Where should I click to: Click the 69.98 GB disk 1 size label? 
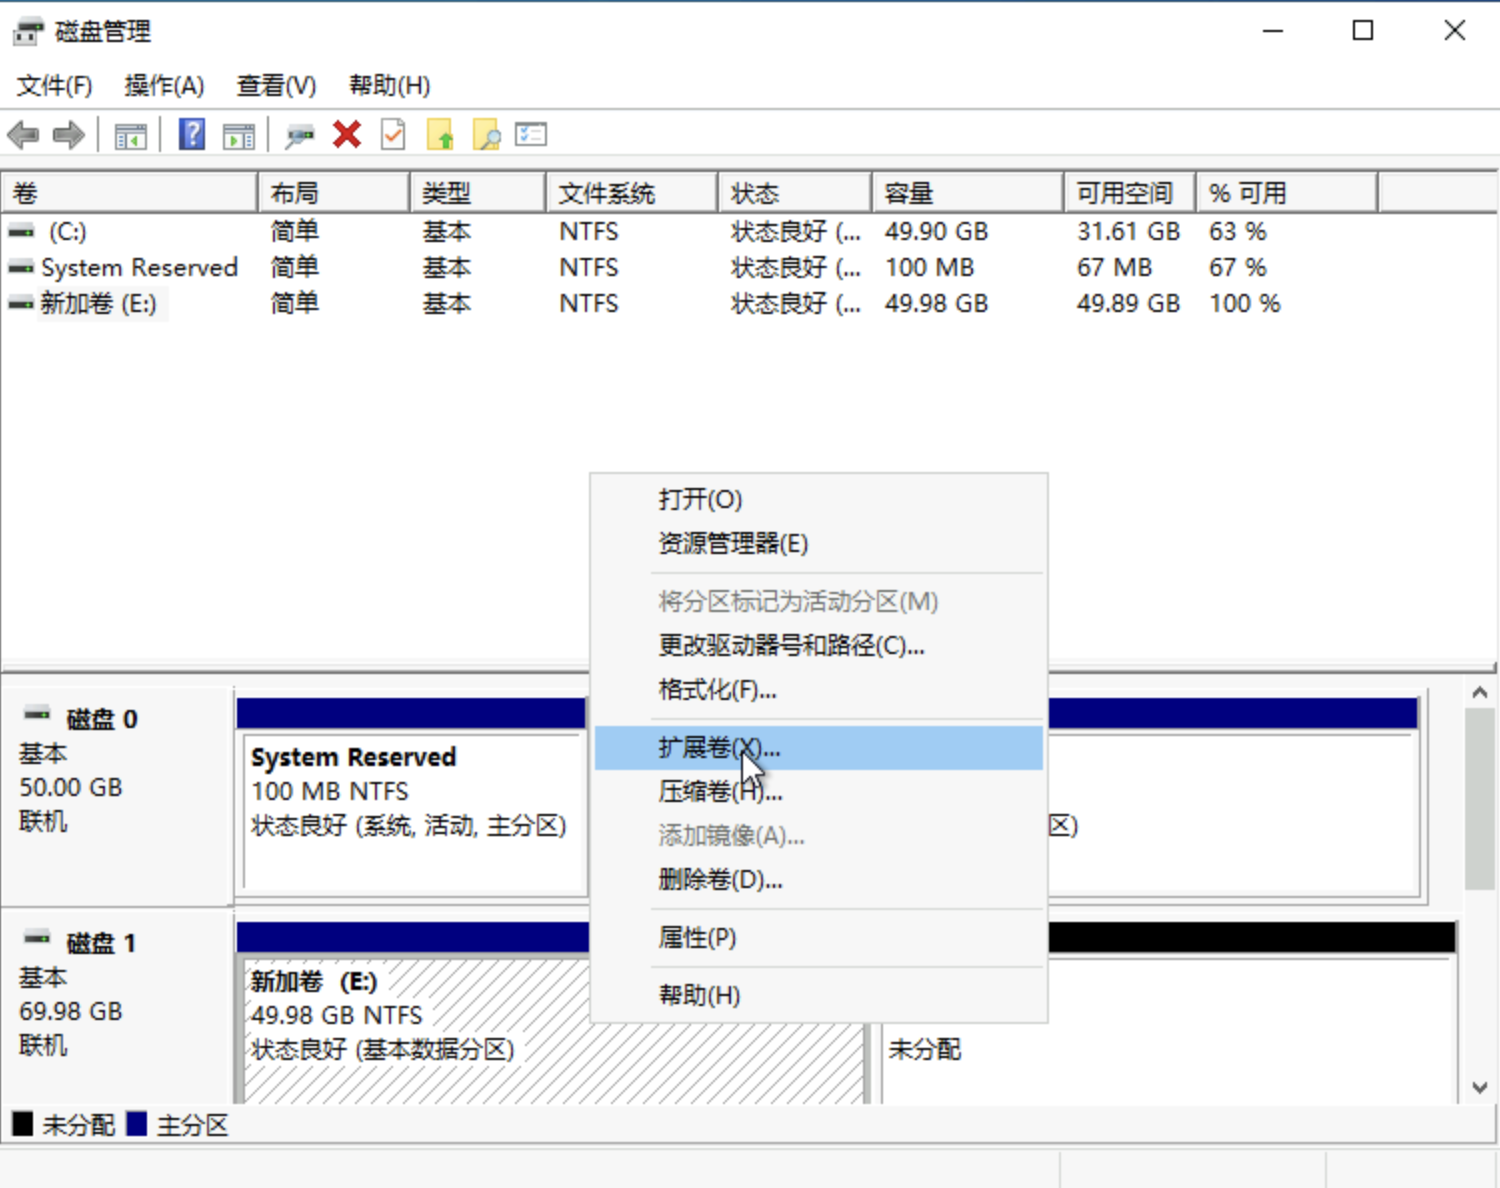click(x=71, y=1011)
